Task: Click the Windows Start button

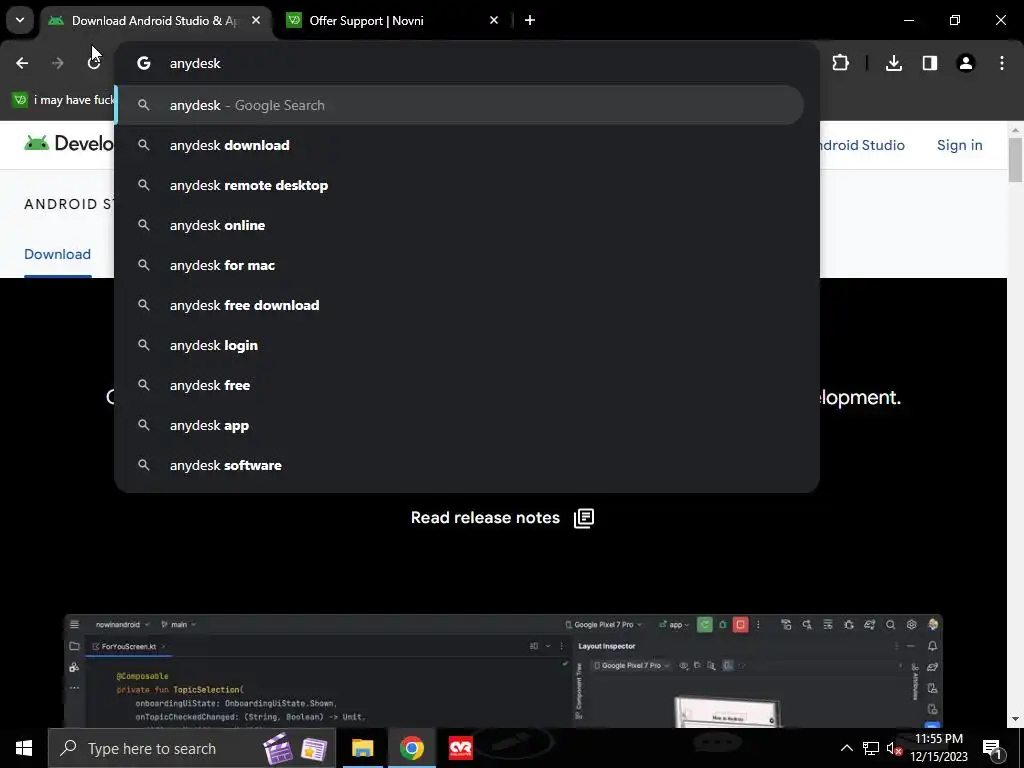Action: coord(24,748)
